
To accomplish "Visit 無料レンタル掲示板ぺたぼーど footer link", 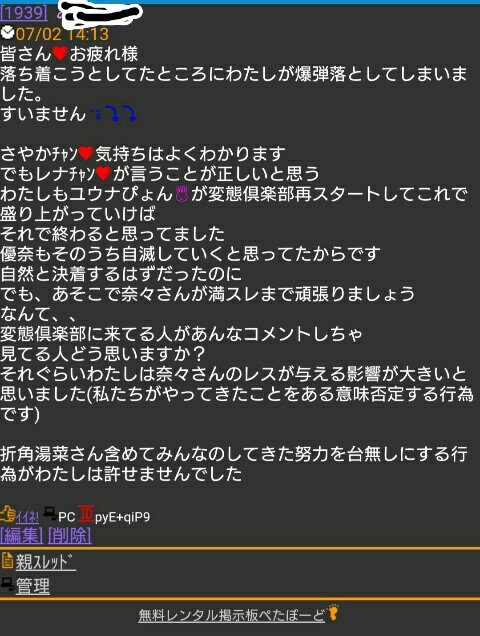I will coord(232,615).
